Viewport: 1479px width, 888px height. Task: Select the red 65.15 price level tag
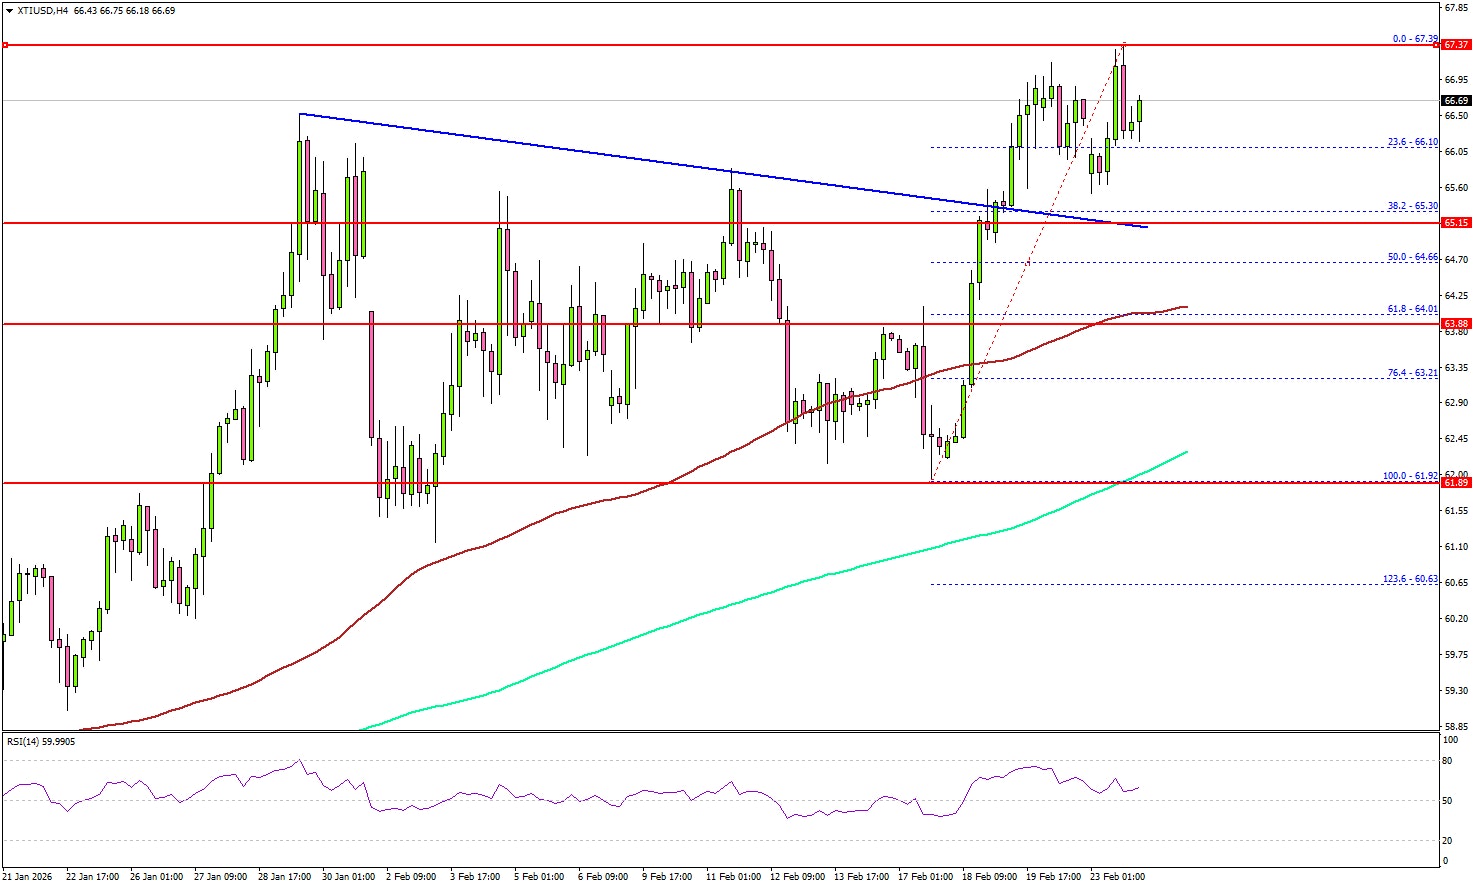[1456, 223]
